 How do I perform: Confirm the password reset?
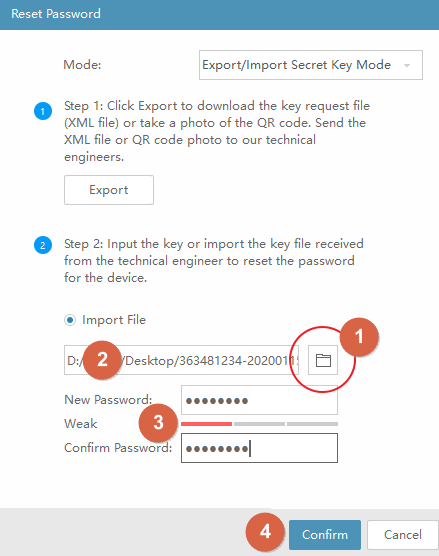point(325,535)
